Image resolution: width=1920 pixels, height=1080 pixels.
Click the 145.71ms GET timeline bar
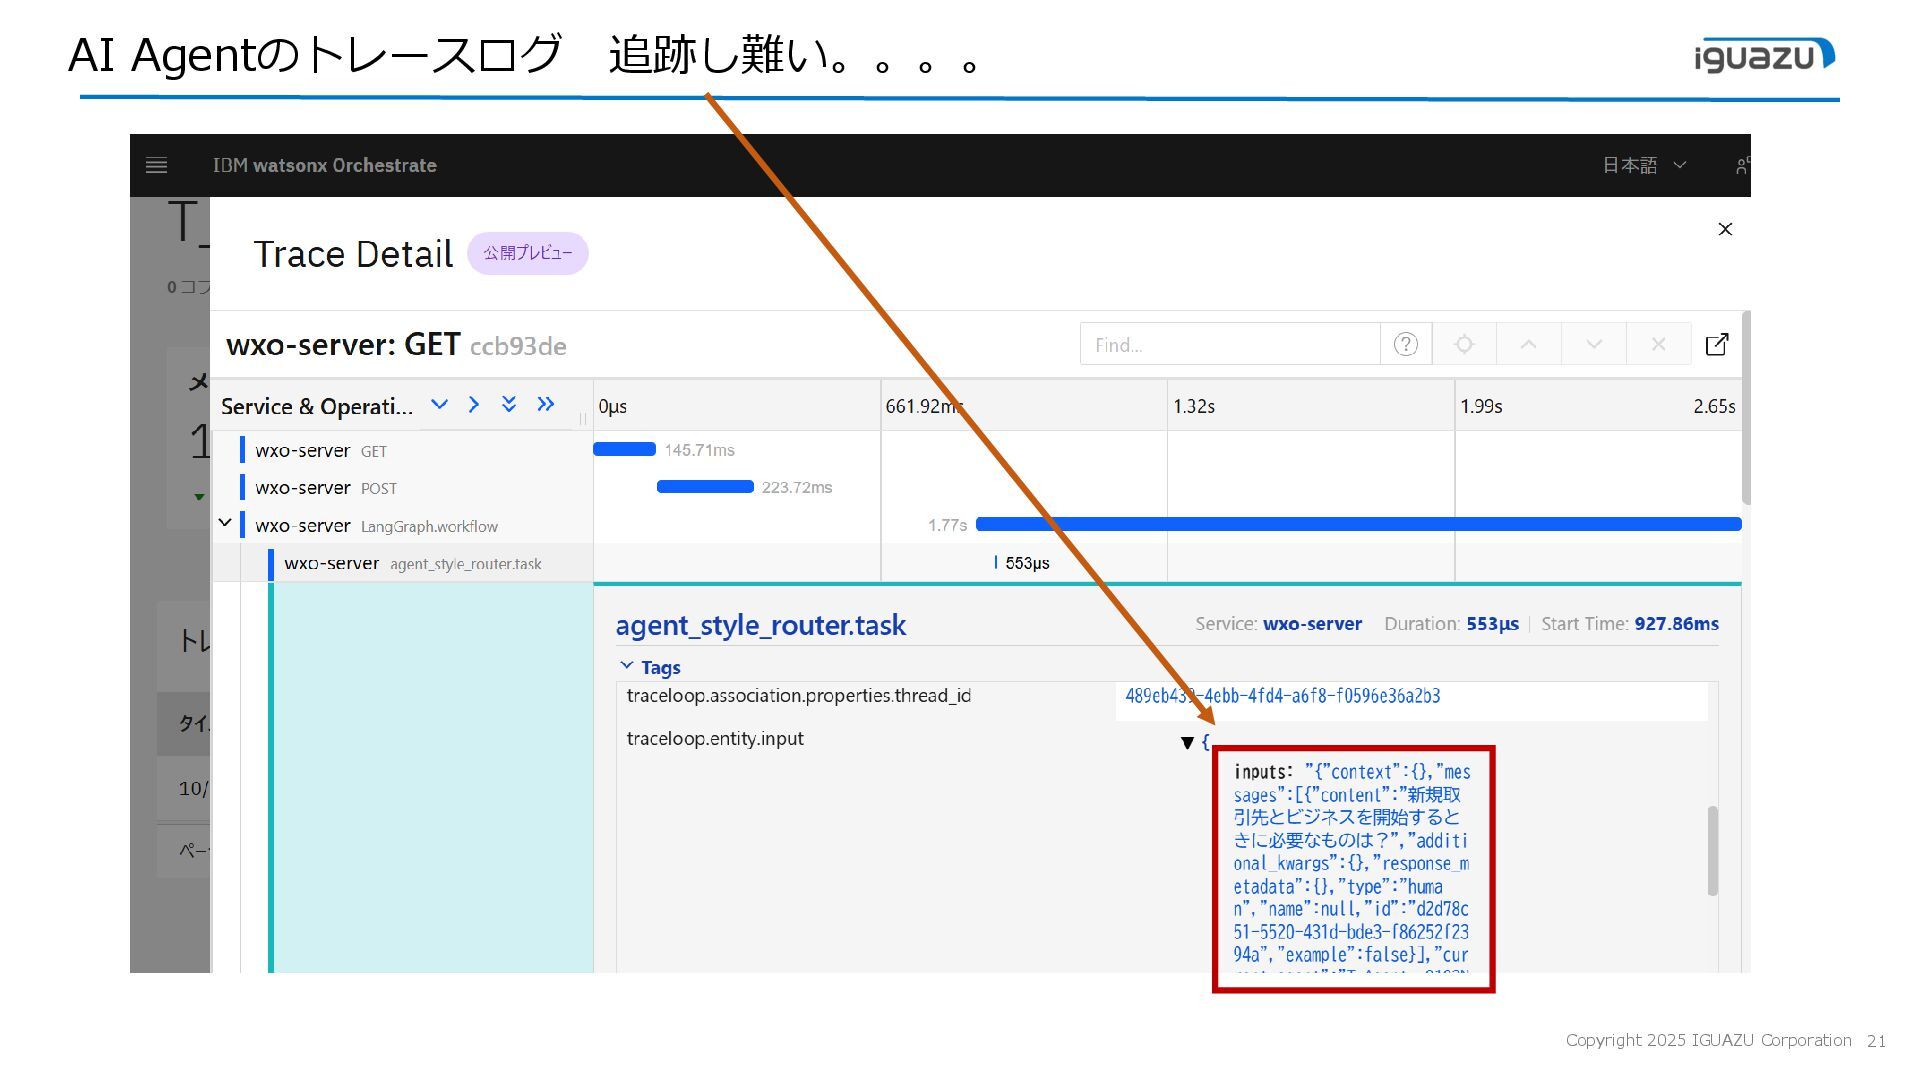pos(625,449)
